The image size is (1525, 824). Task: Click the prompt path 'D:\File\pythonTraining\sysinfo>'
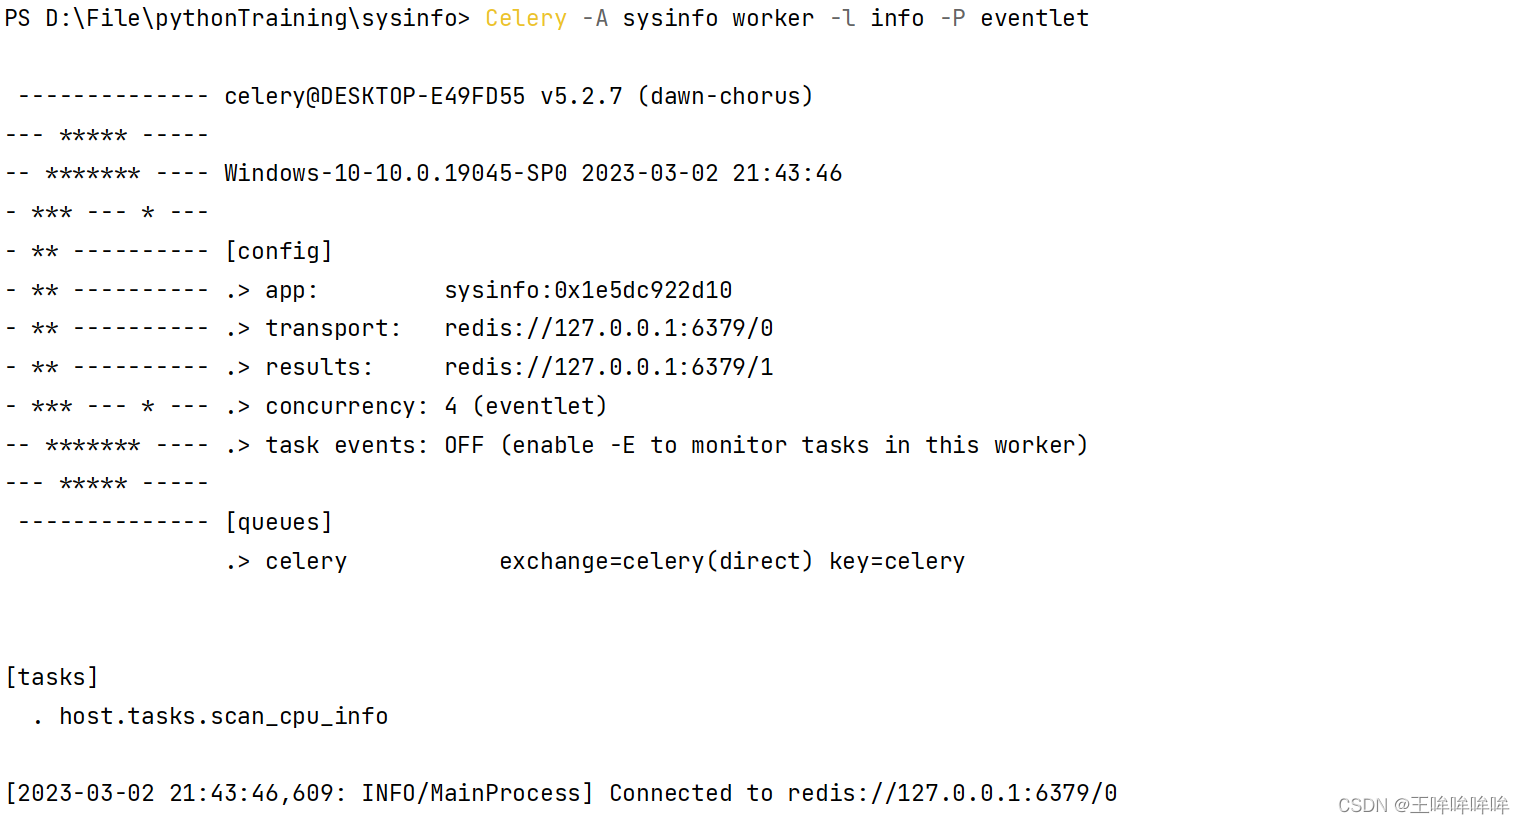point(257,19)
